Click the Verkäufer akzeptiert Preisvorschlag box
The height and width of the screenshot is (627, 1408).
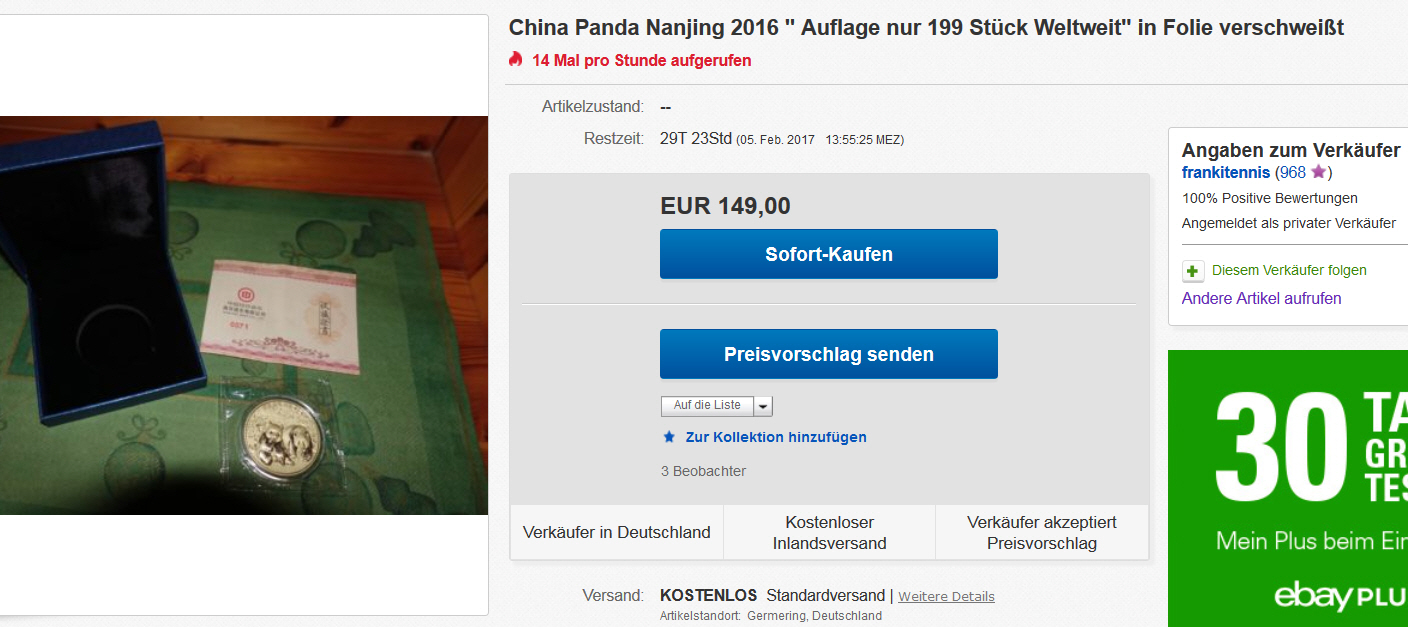pos(1042,533)
